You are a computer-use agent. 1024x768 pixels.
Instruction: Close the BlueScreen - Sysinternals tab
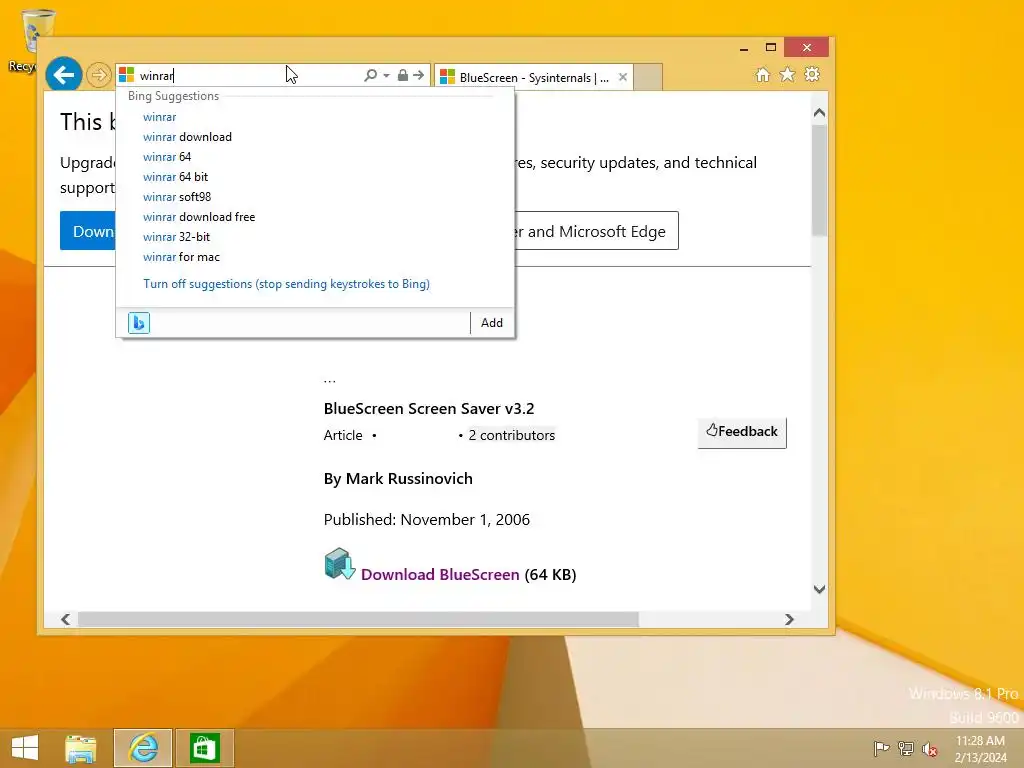coord(623,77)
